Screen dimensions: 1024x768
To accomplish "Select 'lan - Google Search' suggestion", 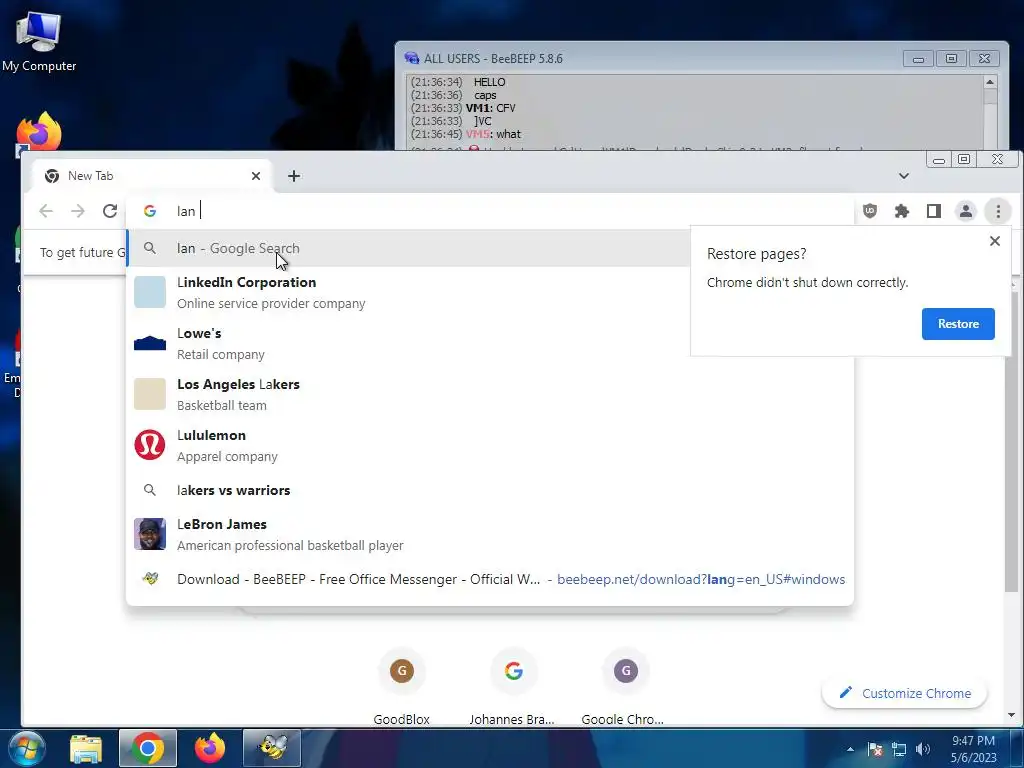I will pyautogui.click(x=408, y=248).
